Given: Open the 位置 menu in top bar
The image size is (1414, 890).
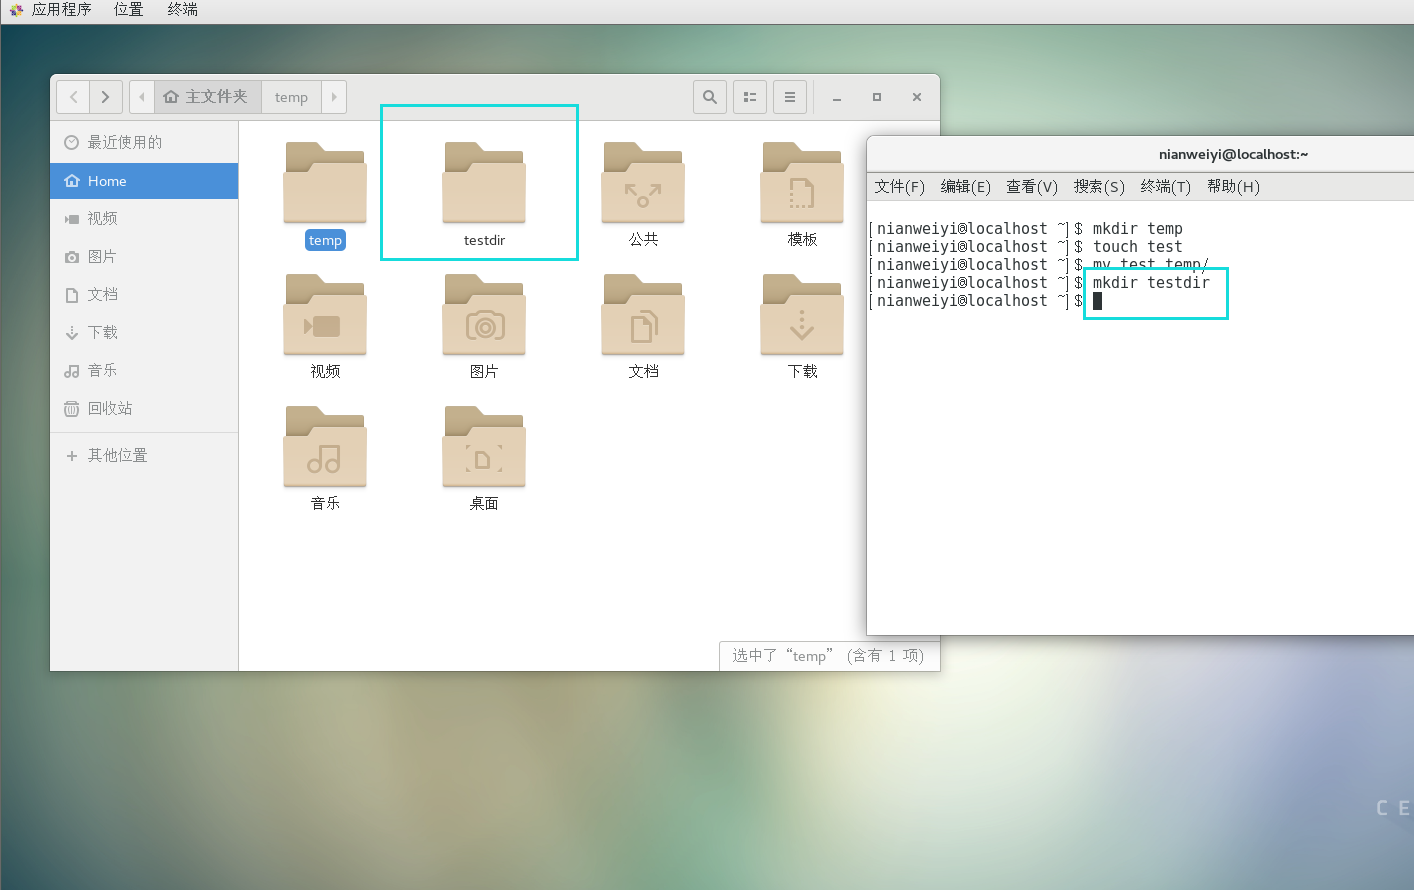Looking at the screenshot, I should click(x=128, y=10).
